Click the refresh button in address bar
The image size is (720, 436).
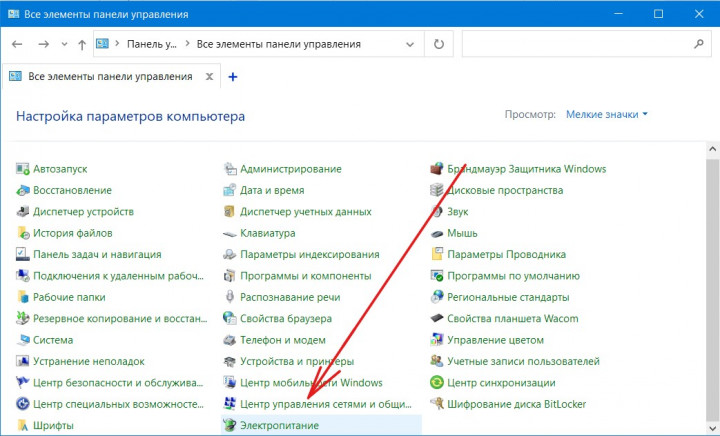[438, 44]
